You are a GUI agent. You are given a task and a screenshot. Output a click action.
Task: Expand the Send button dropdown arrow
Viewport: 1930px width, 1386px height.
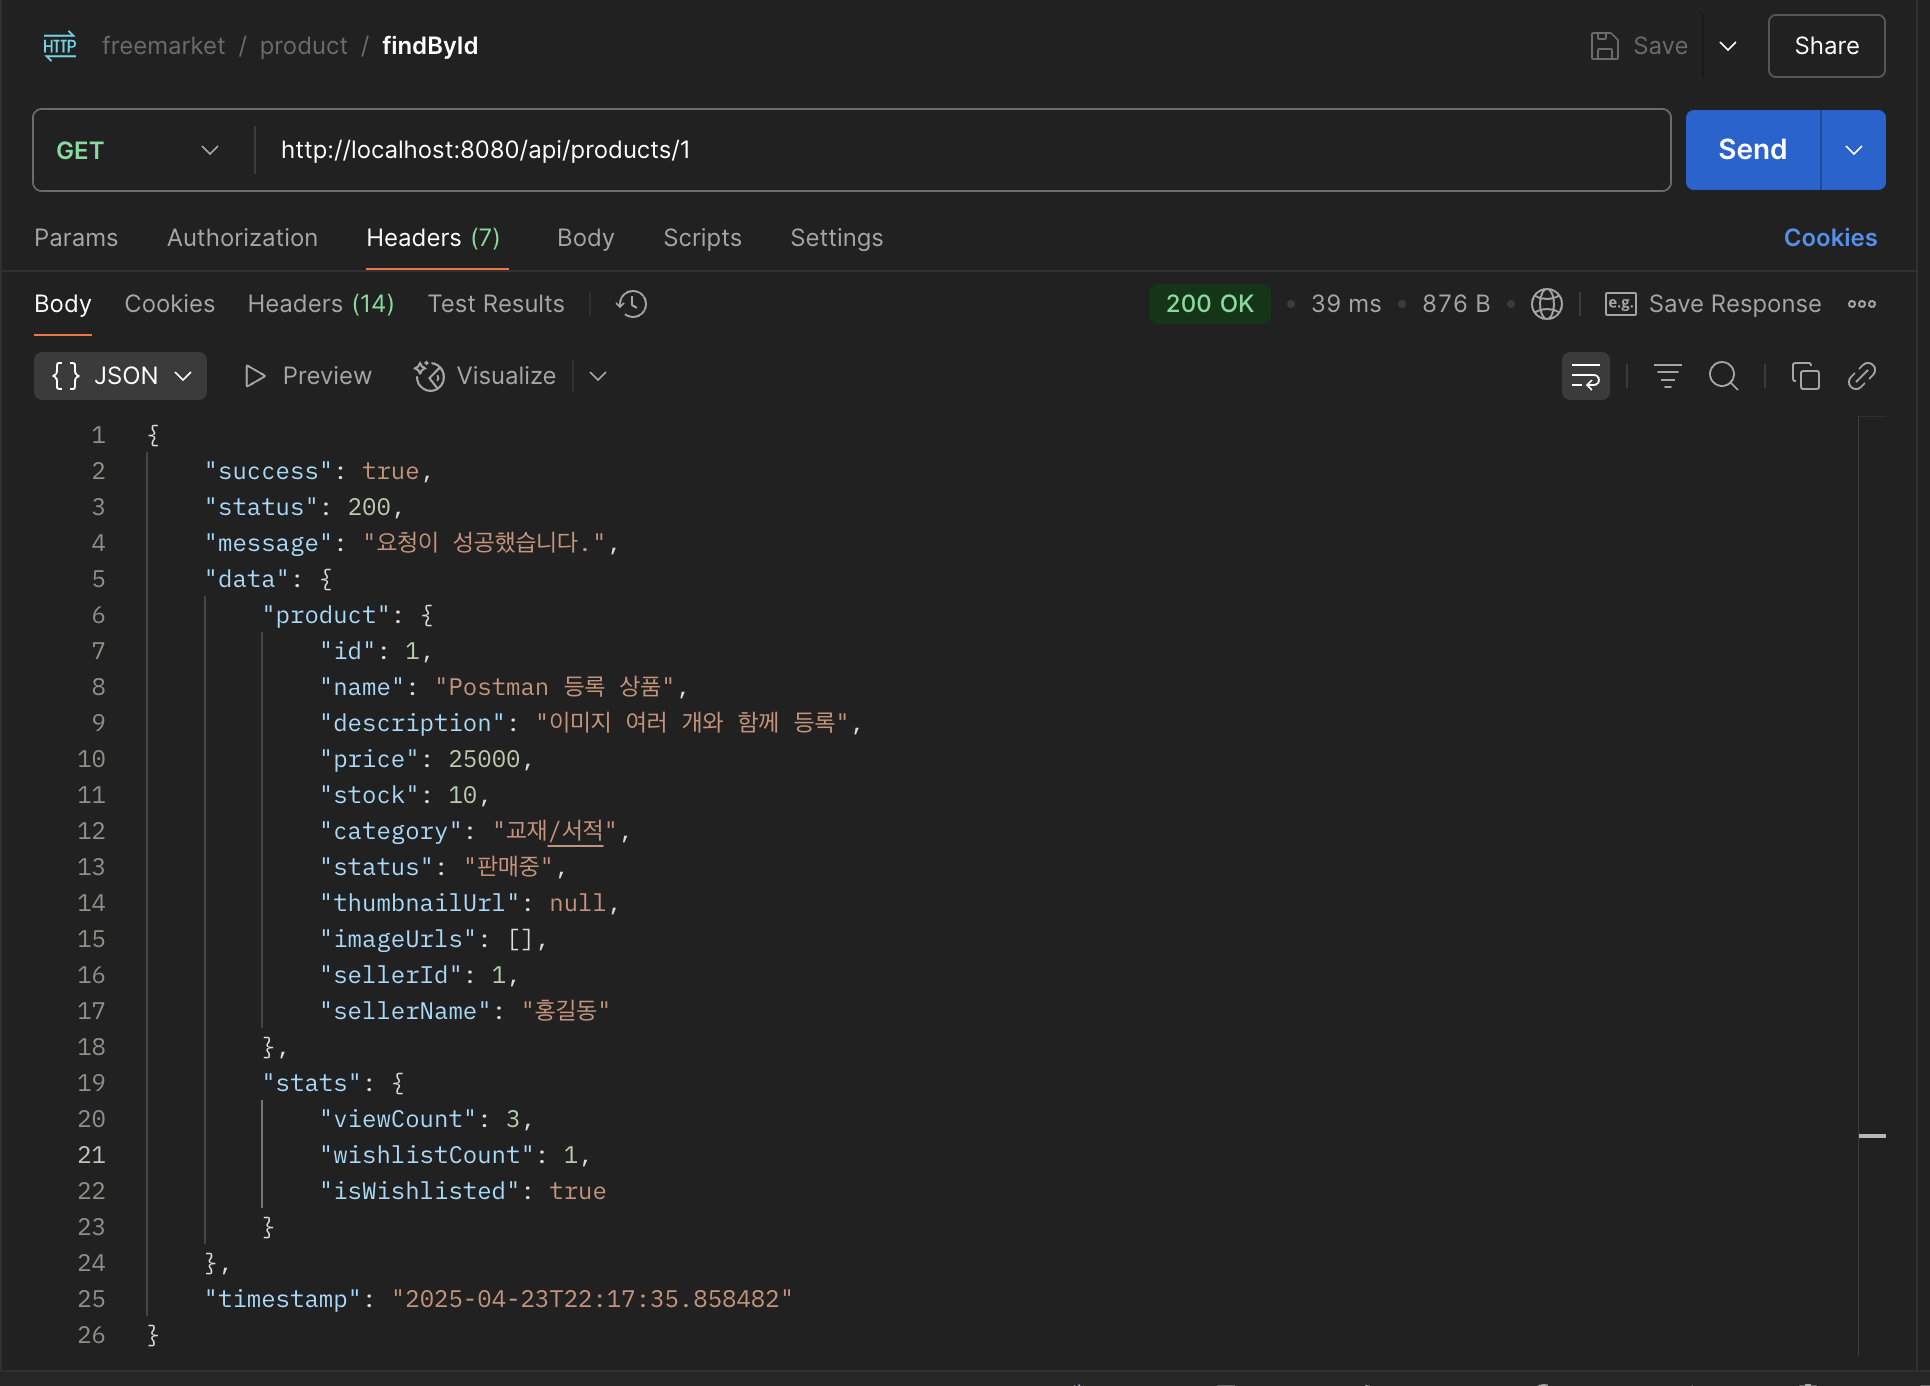(1853, 150)
